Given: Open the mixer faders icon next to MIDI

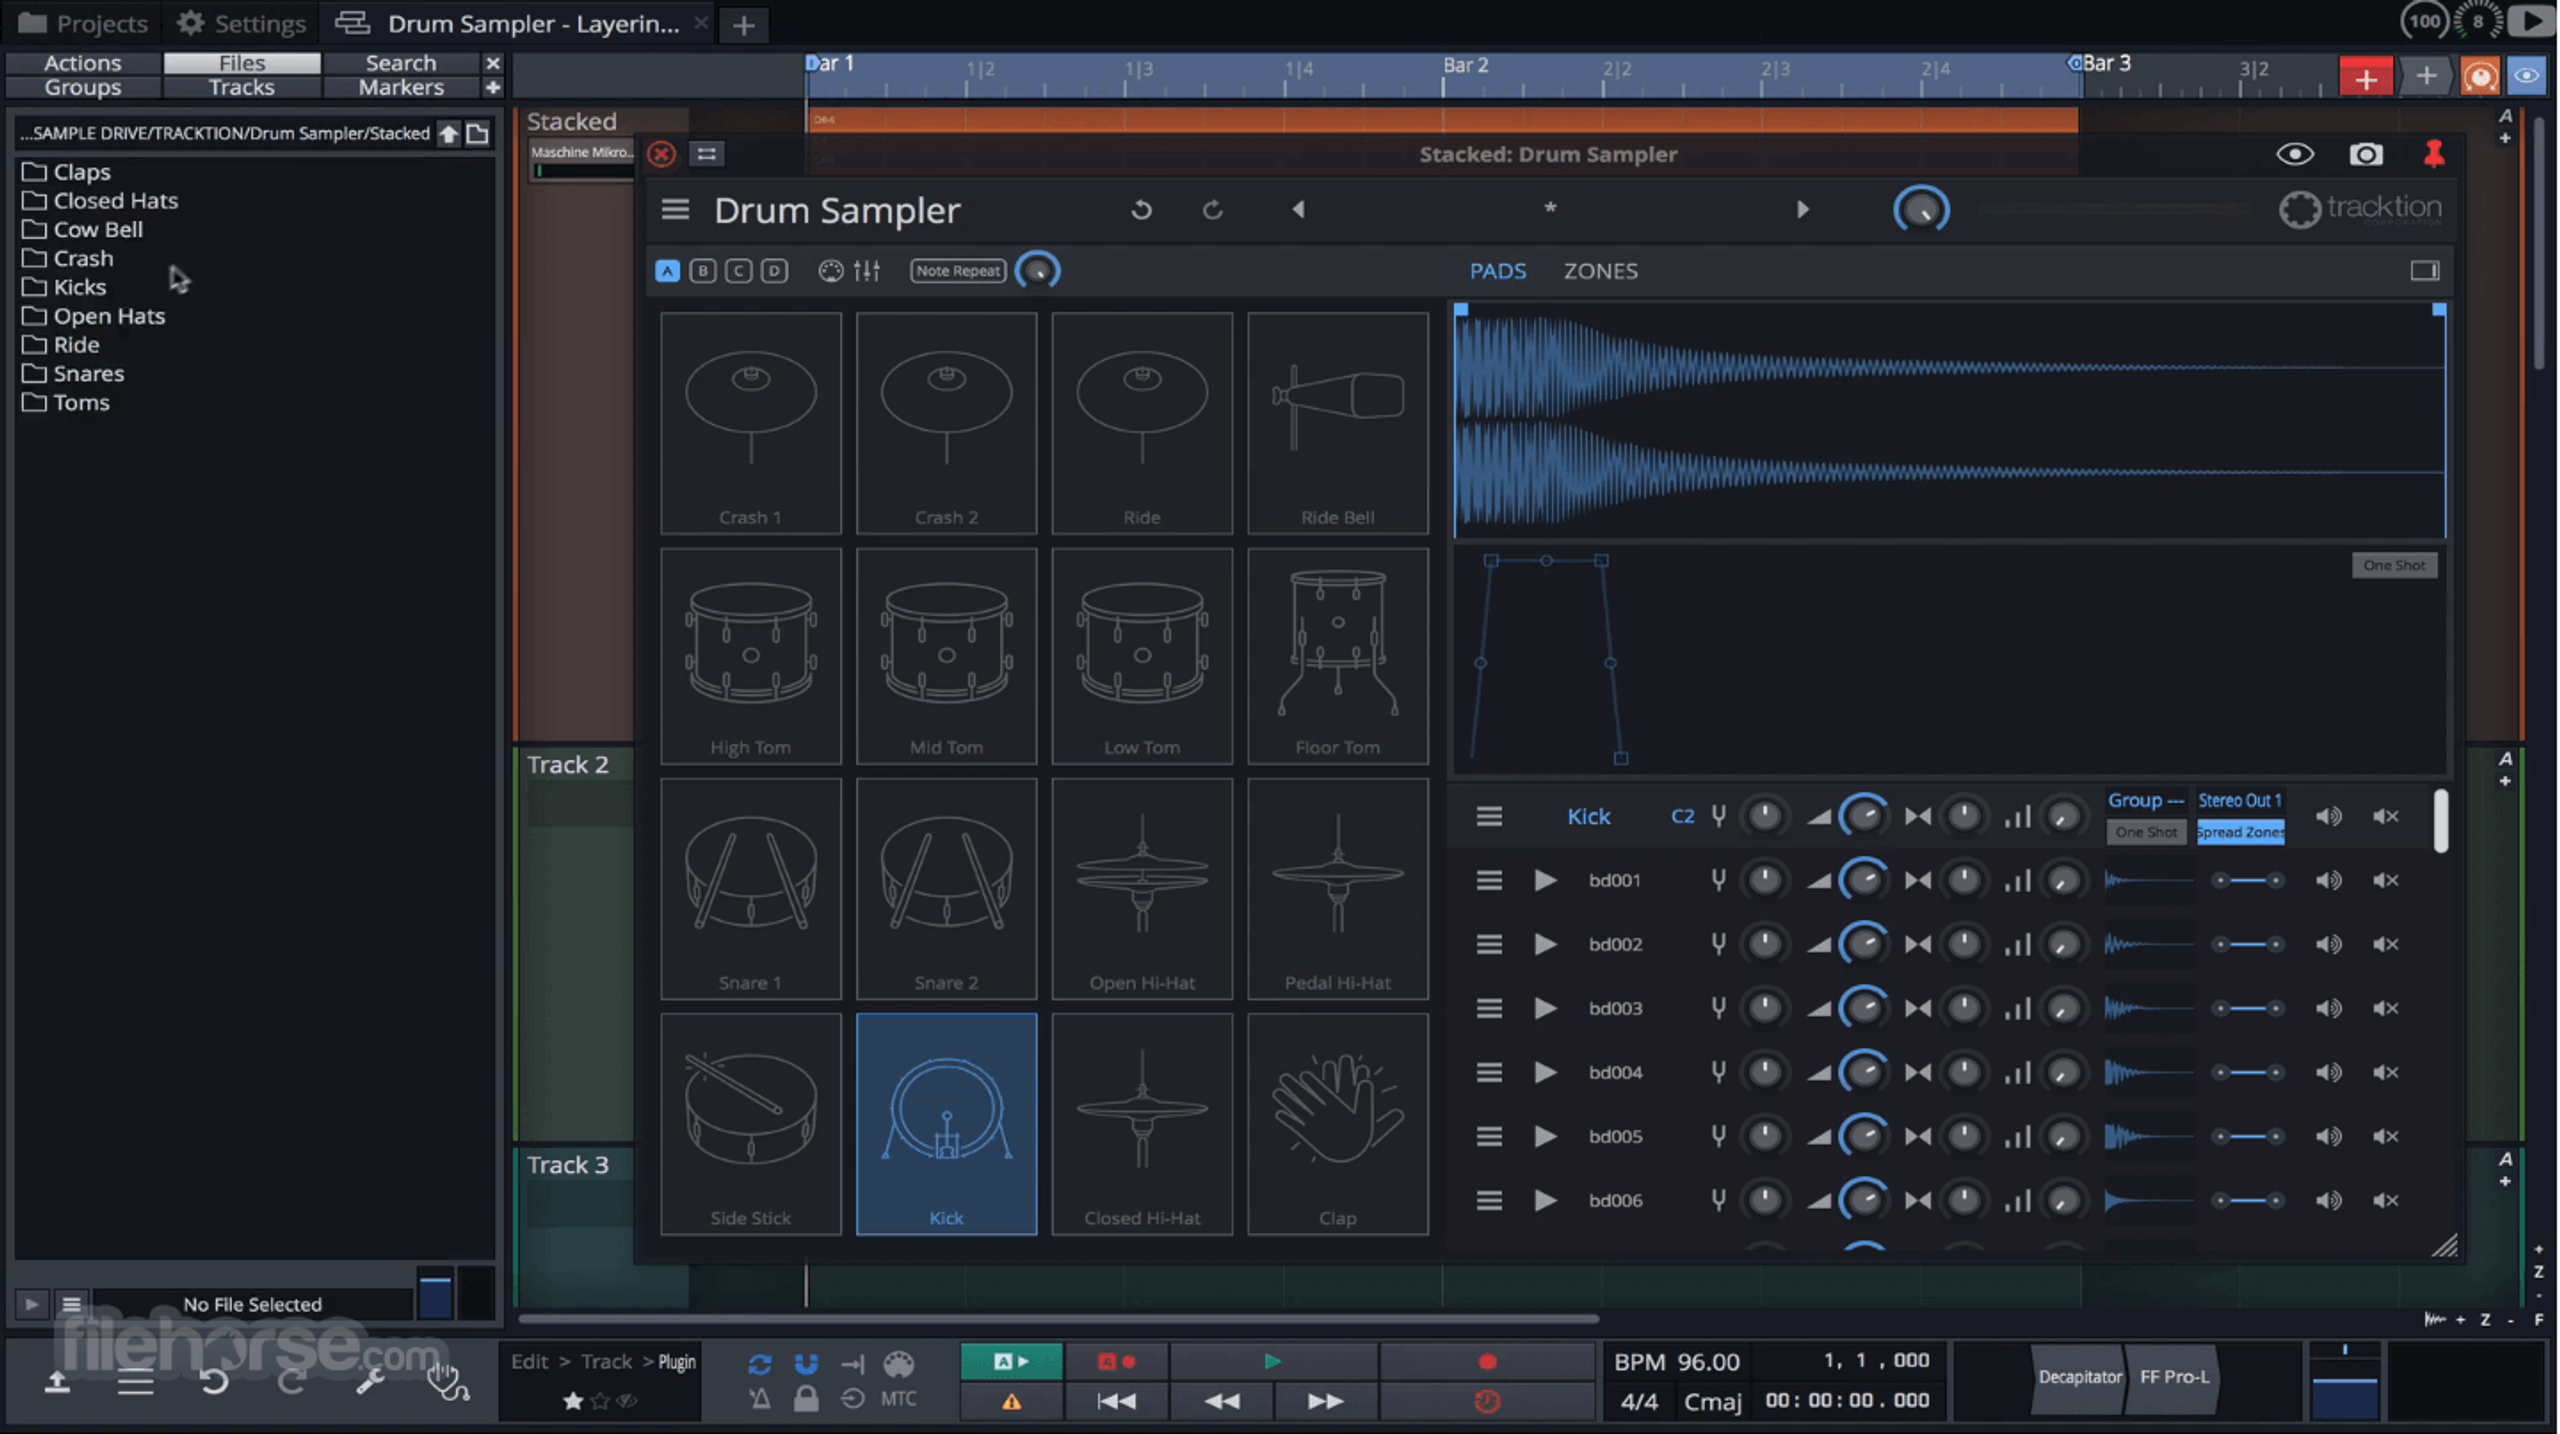Looking at the screenshot, I should (866, 270).
